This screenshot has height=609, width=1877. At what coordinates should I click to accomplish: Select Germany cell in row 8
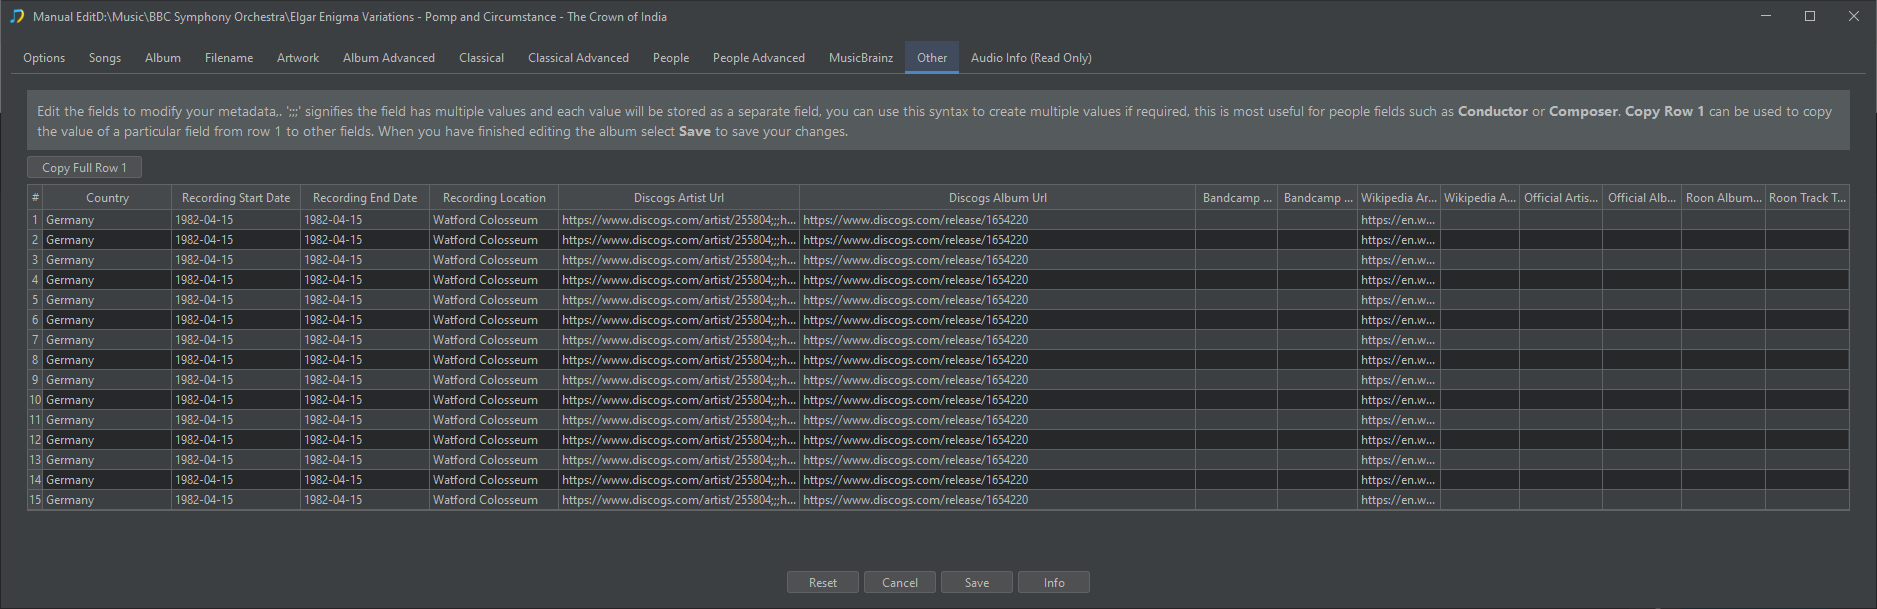(x=107, y=360)
